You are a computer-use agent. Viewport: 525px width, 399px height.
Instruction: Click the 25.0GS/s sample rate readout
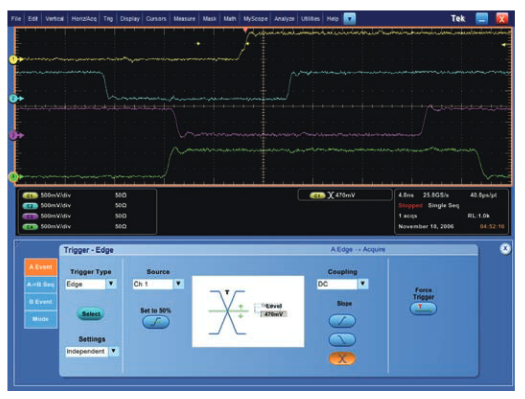coord(436,195)
